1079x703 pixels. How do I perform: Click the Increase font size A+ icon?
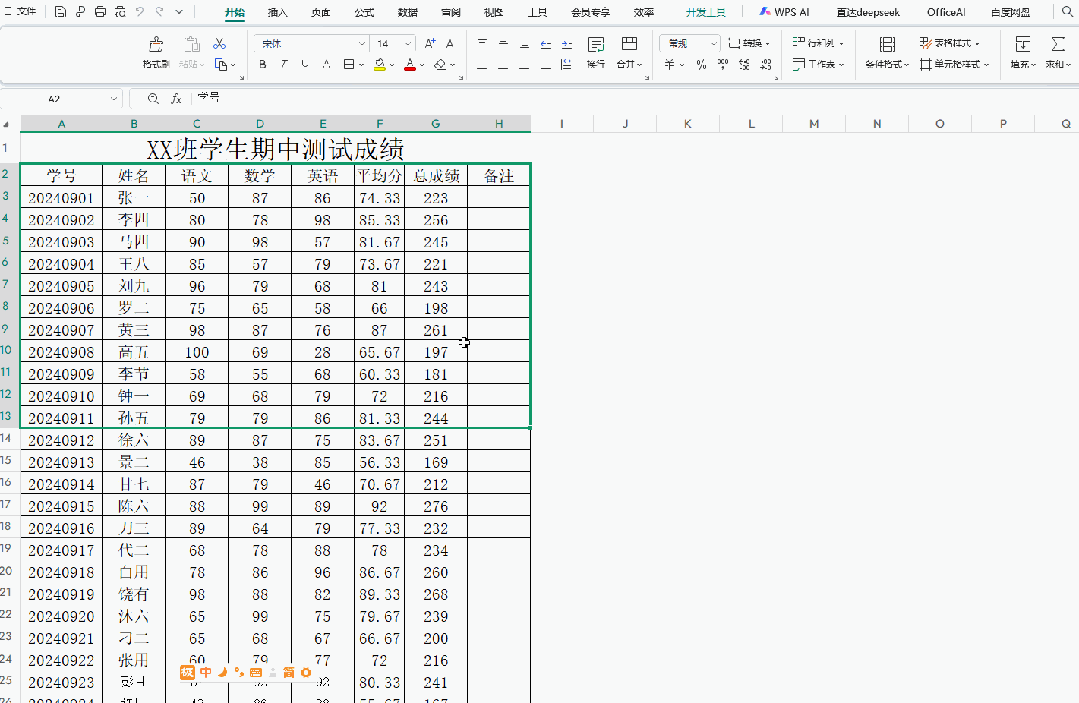(x=430, y=43)
